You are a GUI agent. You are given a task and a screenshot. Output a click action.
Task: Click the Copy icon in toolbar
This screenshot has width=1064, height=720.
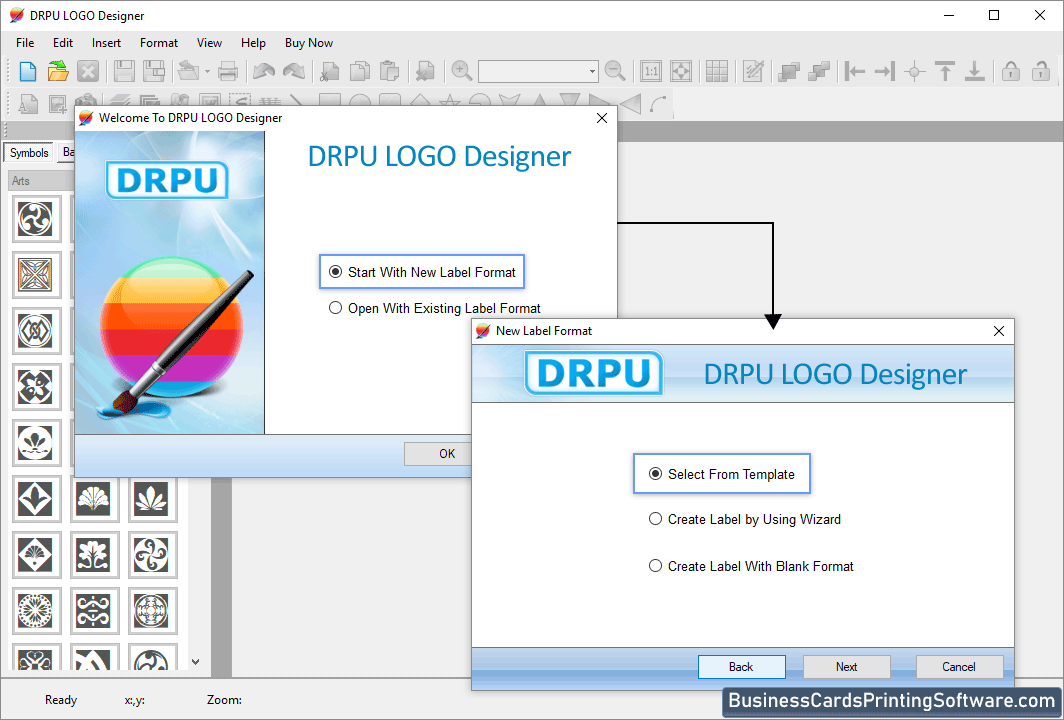(360, 71)
